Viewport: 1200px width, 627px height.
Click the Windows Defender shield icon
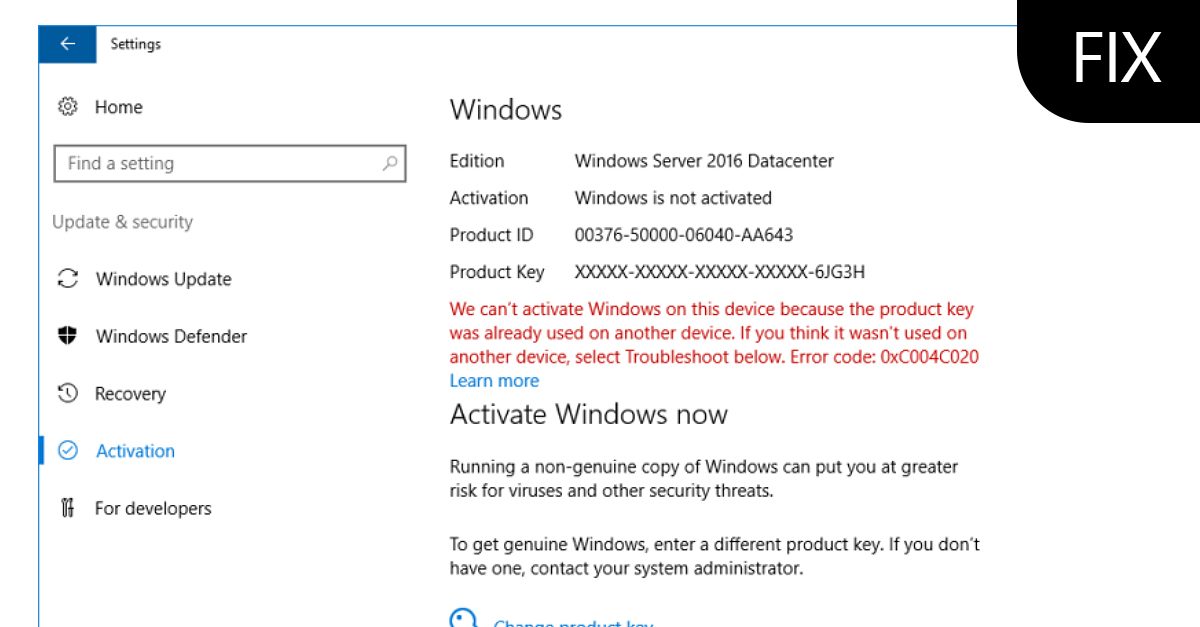(67, 336)
